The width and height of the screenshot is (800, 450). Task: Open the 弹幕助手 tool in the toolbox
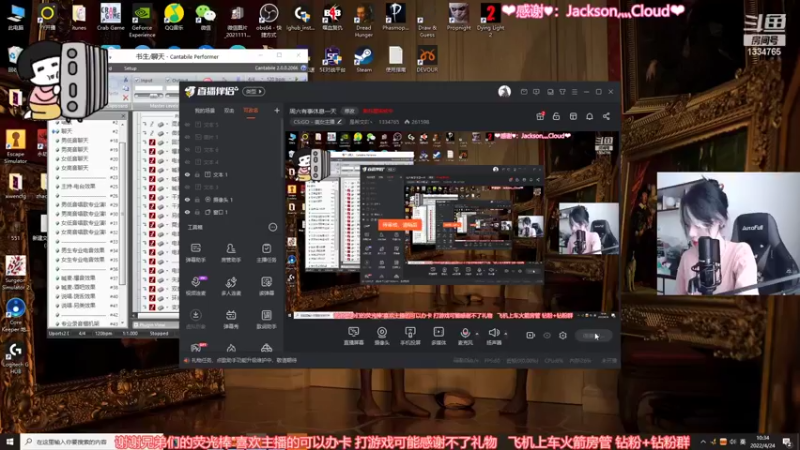195,253
